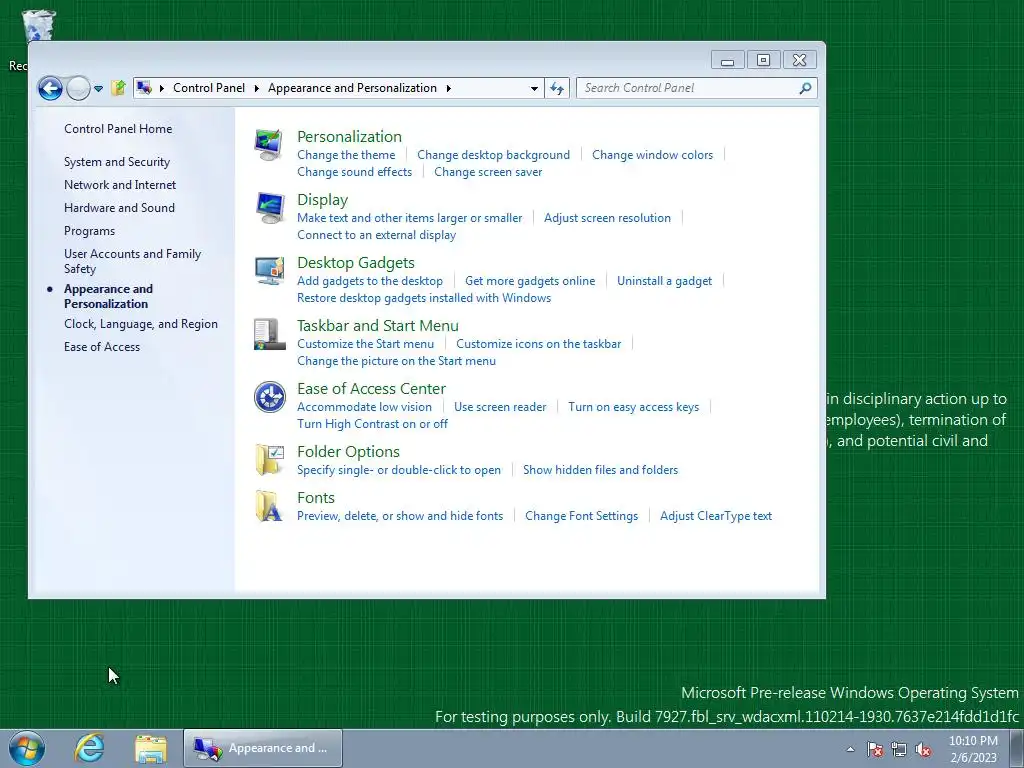The image size is (1024, 768).
Task: Click Adjust screen resolution
Action: coord(607,218)
